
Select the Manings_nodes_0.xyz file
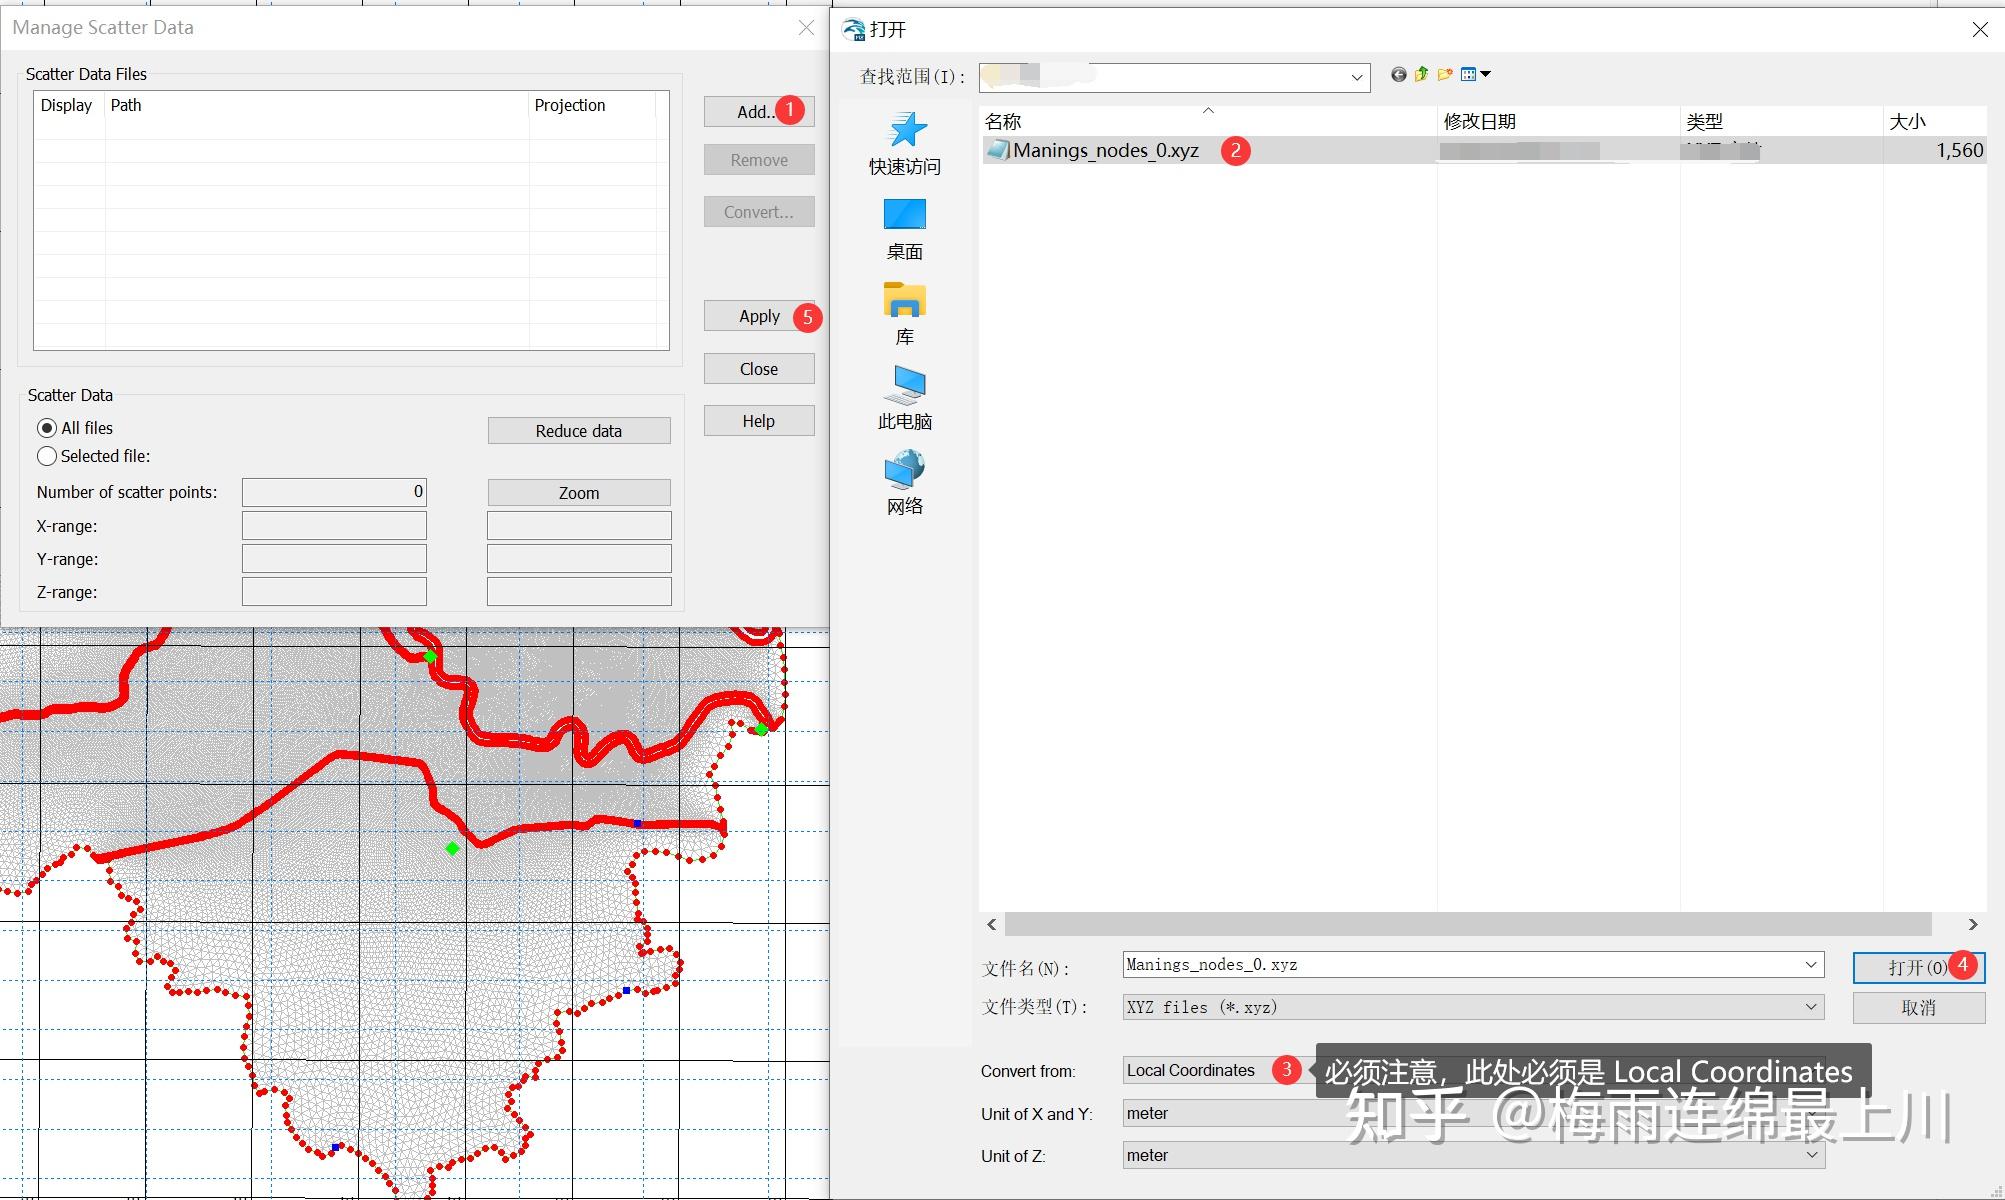point(1105,150)
